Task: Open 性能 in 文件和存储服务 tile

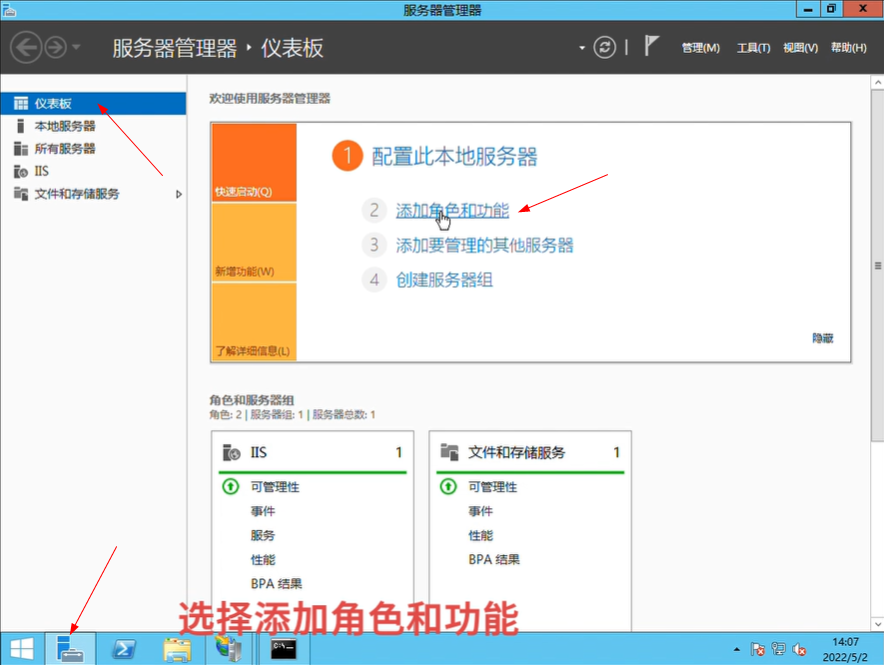Action: coord(480,535)
